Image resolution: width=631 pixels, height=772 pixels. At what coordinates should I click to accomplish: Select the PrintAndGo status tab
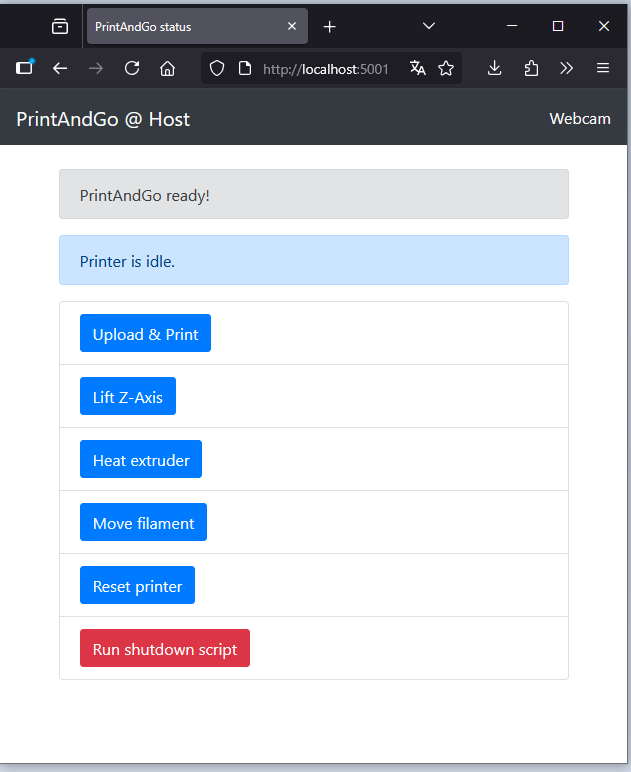point(197,26)
